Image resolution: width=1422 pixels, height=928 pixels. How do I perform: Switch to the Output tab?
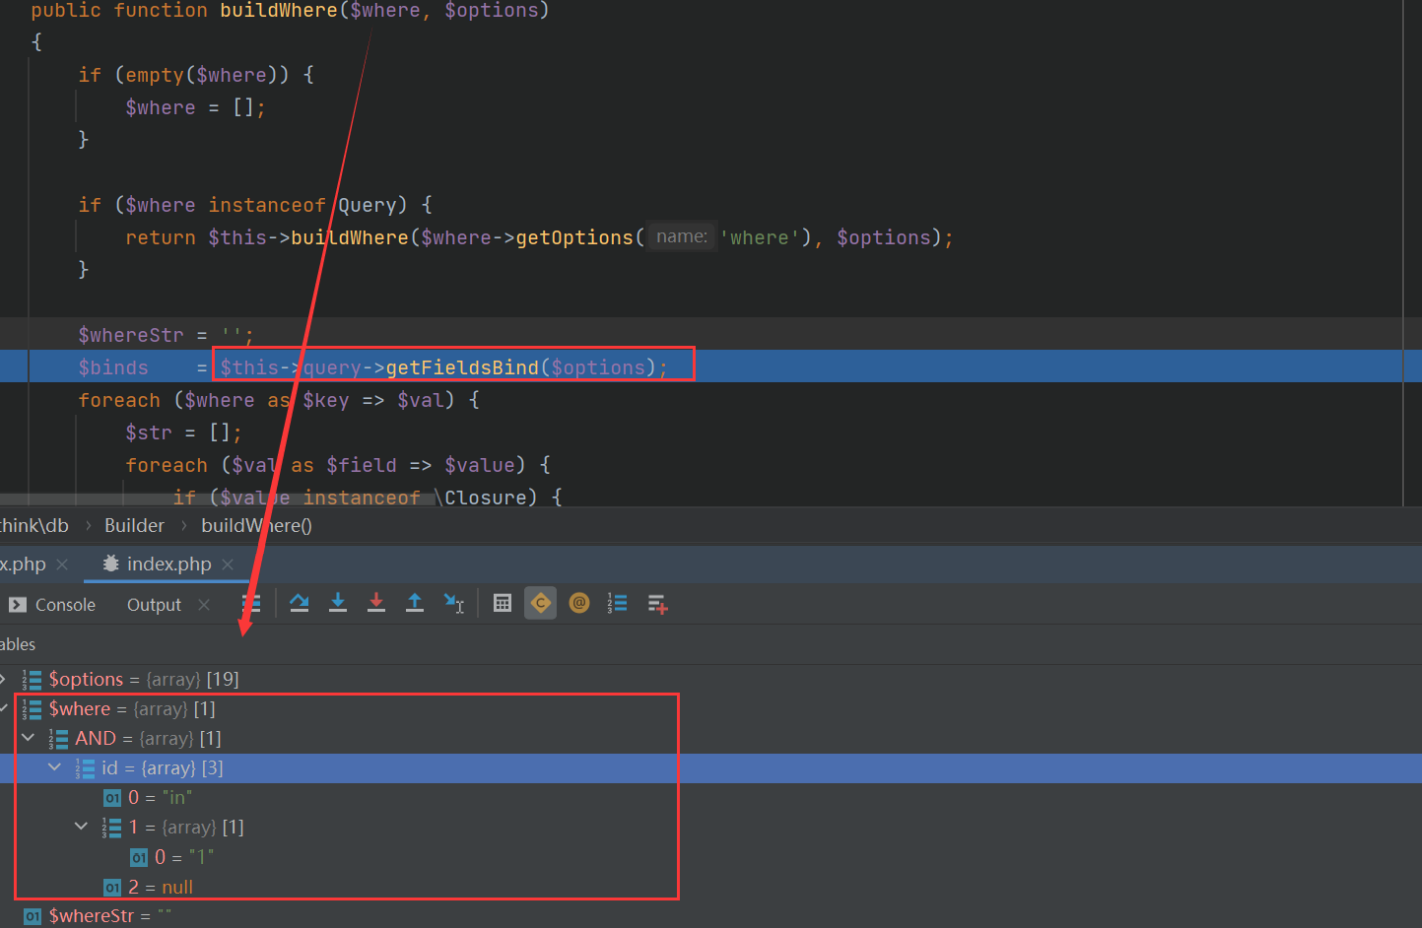[x=154, y=605]
